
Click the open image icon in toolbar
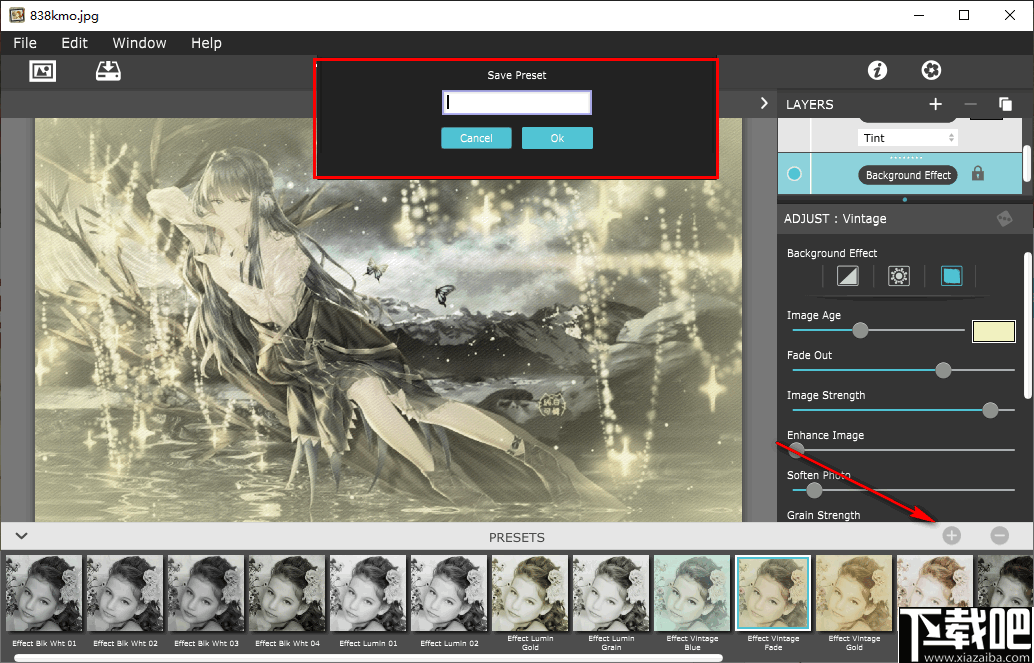point(43,71)
